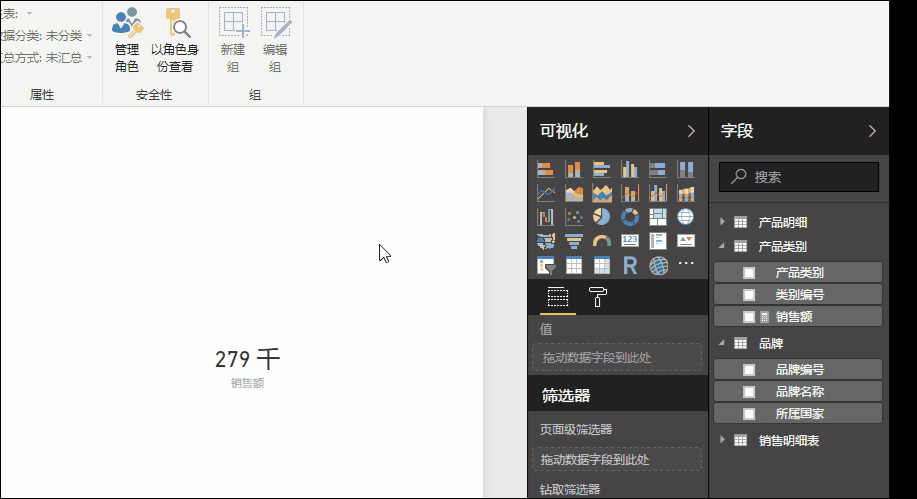This screenshot has width=917, height=499.
Task: Insert a table visual
Action: coord(573,266)
